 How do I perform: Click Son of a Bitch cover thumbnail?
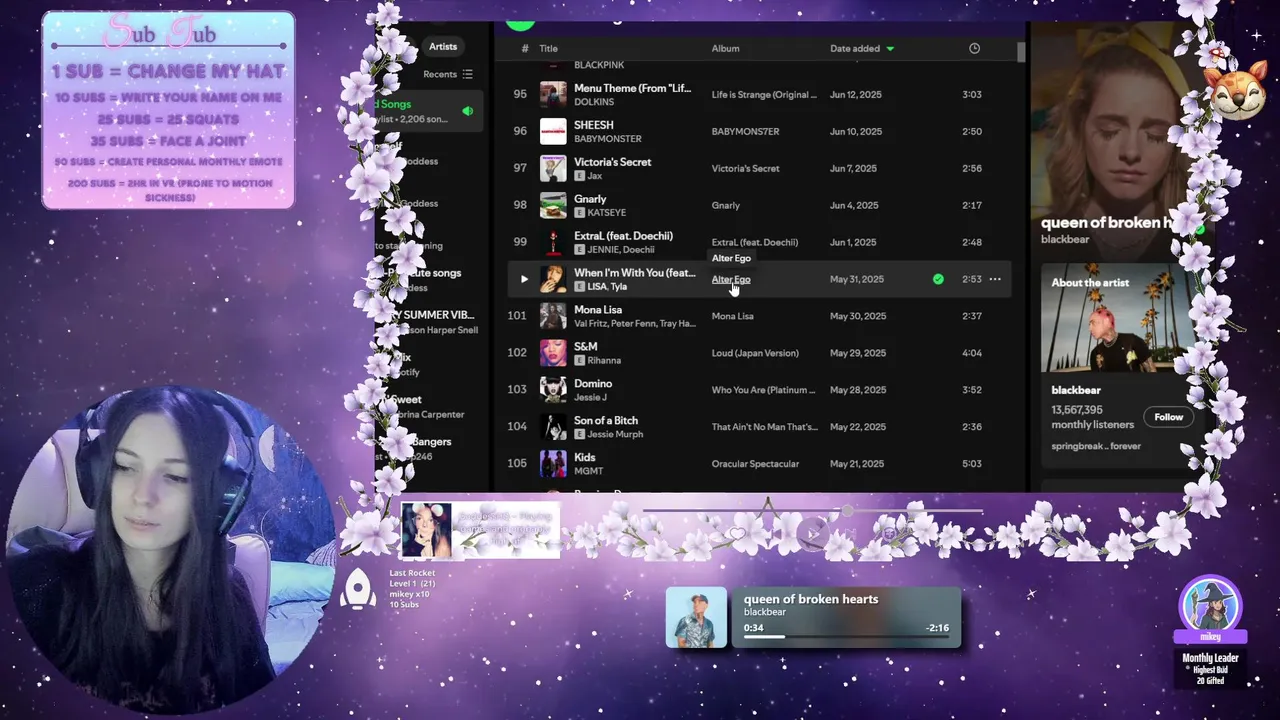pyautogui.click(x=553, y=427)
